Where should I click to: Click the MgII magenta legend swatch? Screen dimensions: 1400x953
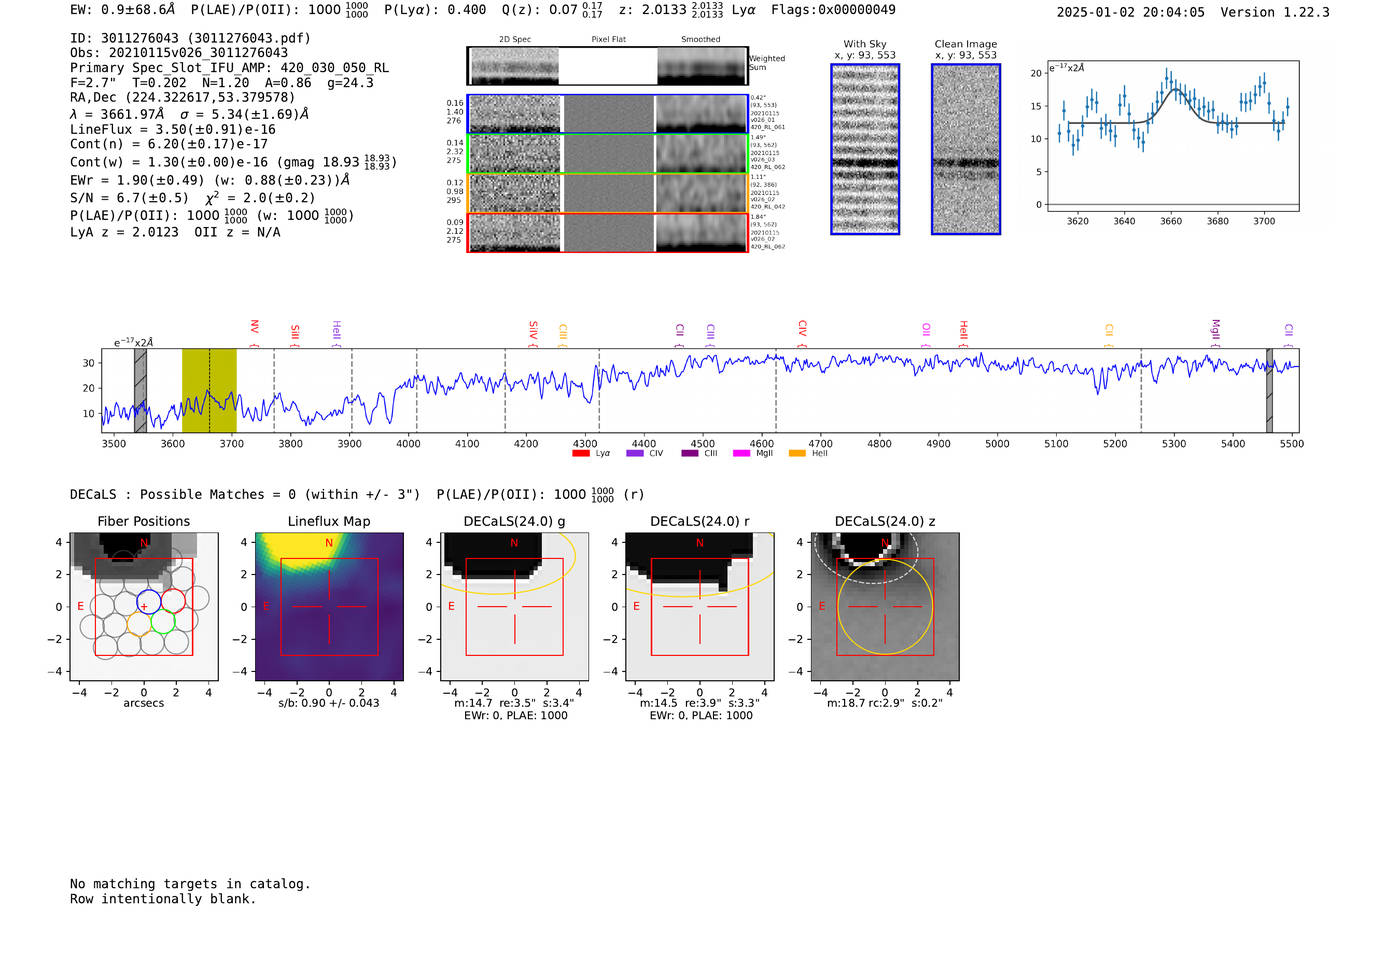(741, 454)
